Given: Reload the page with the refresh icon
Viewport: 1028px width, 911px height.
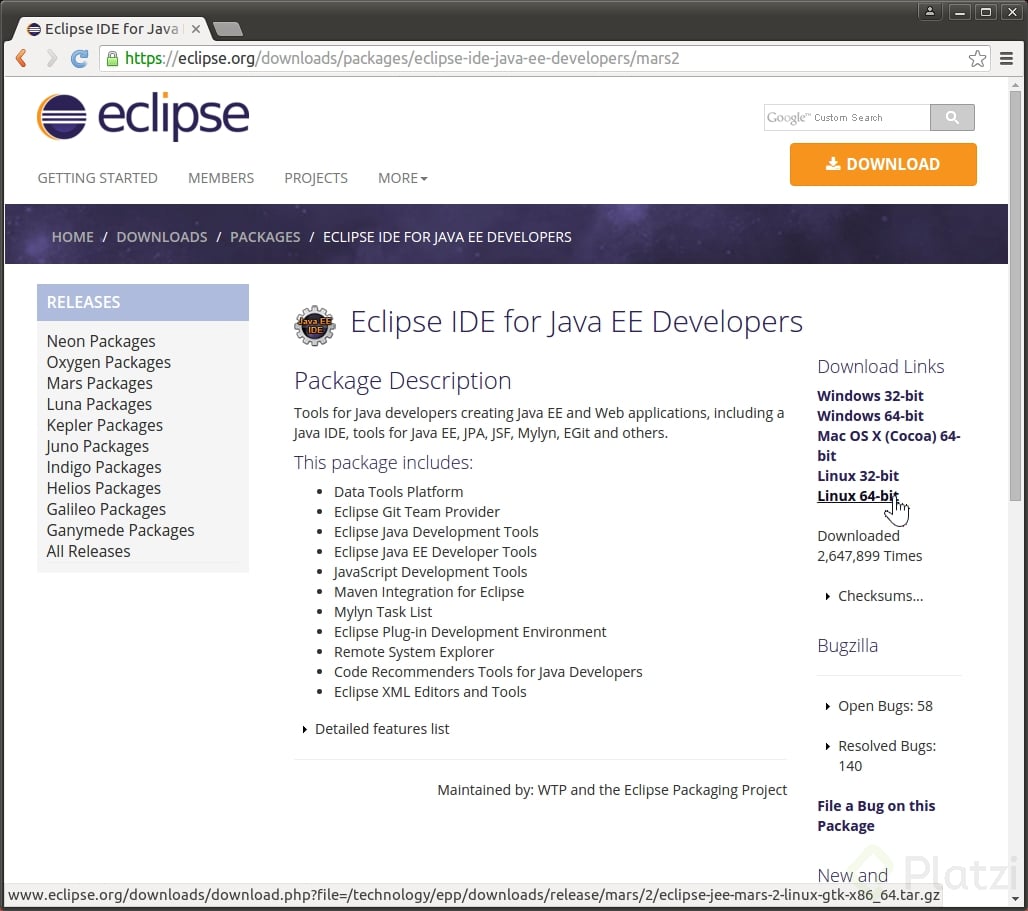Looking at the screenshot, I should point(79,58).
